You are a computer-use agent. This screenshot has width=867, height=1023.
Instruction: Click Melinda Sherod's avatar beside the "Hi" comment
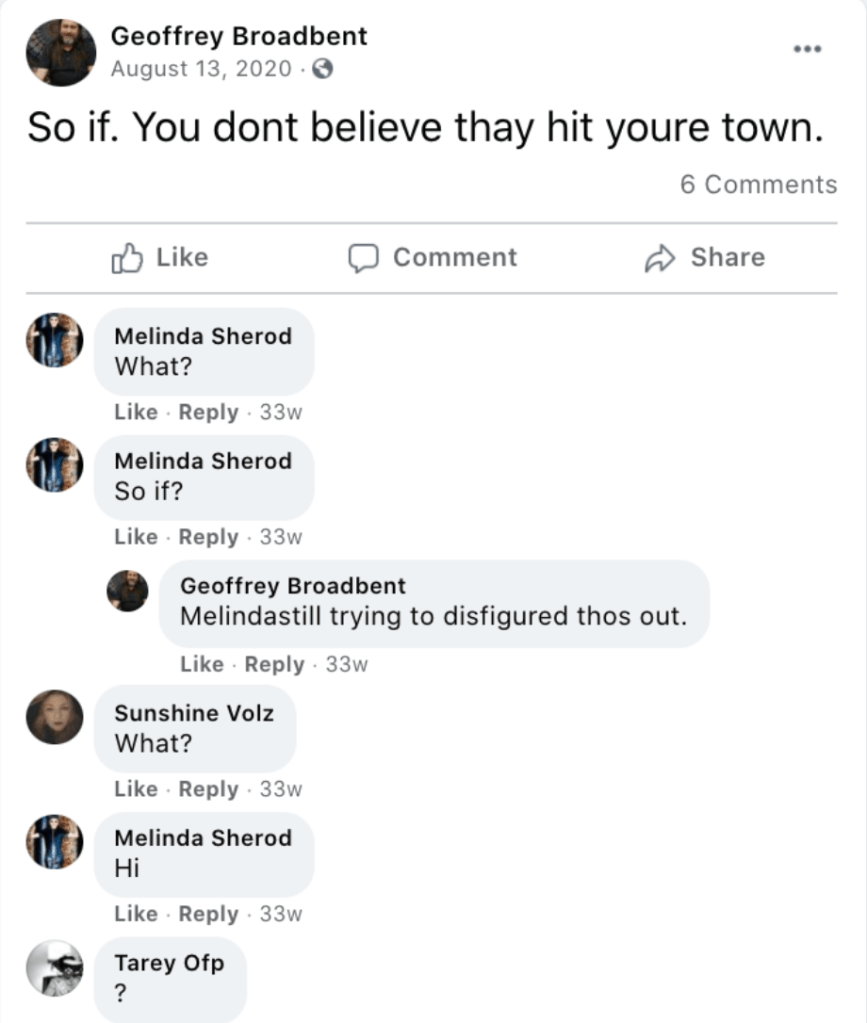(x=55, y=842)
